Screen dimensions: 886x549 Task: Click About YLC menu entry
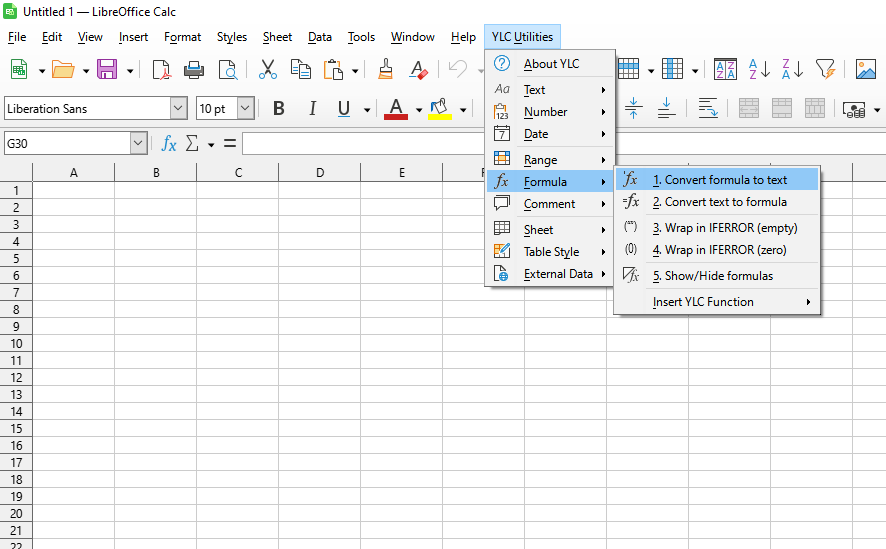[551, 64]
